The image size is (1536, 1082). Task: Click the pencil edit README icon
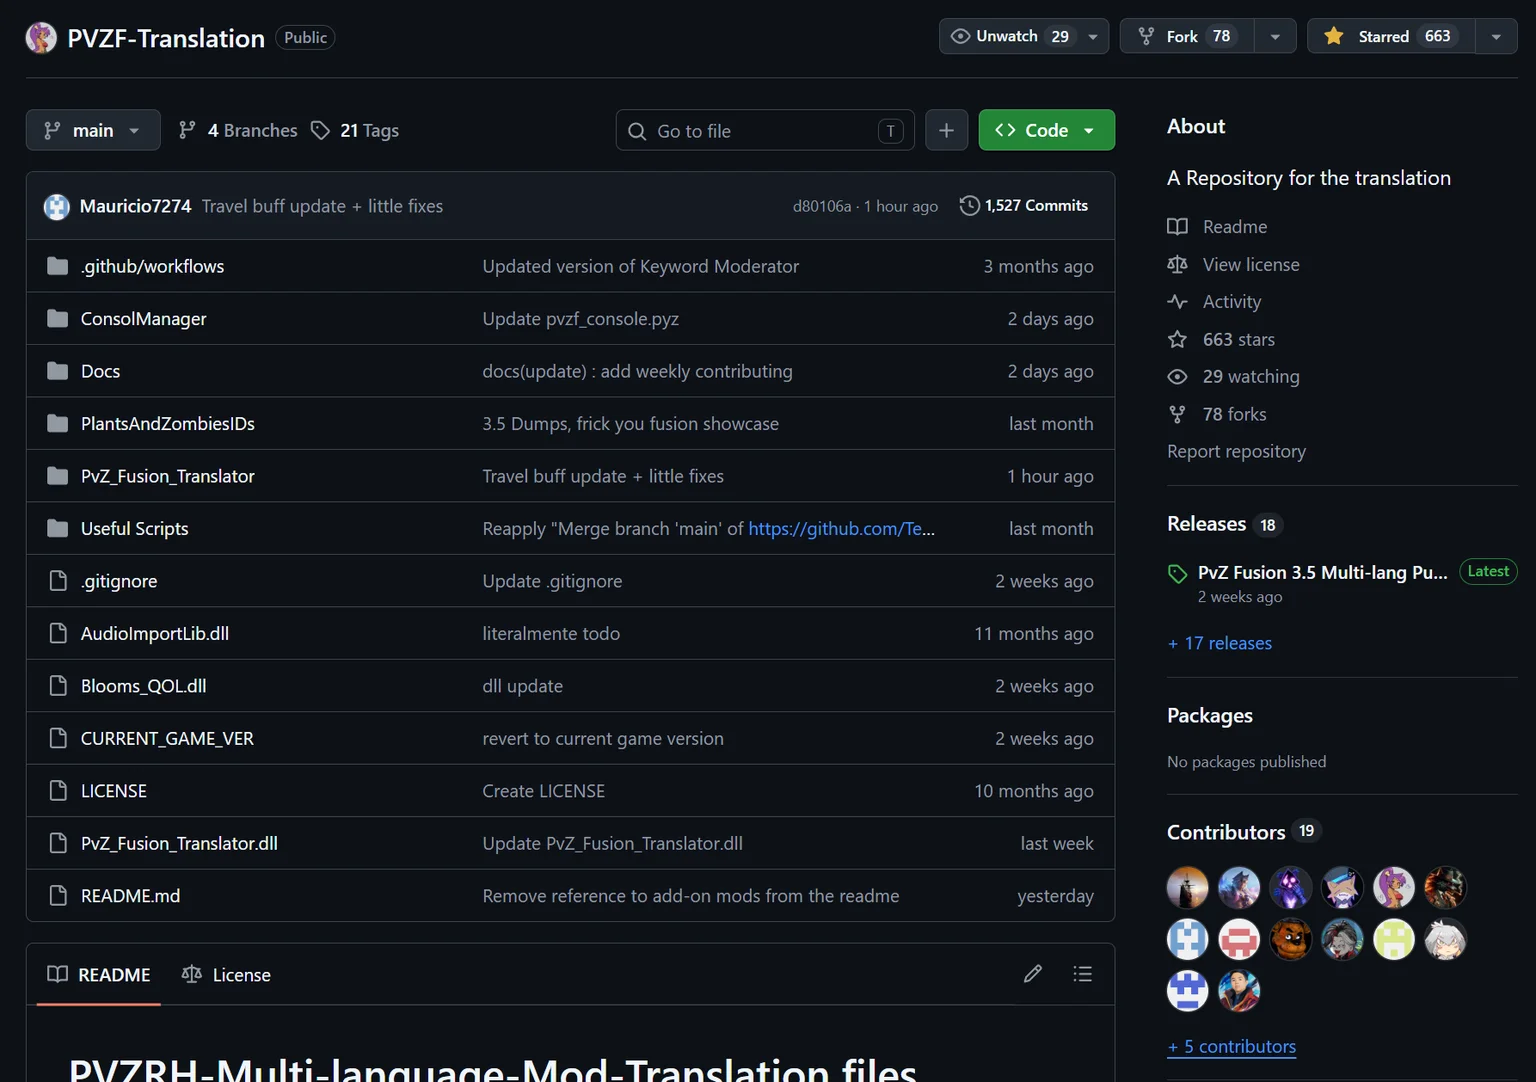point(1033,974)
